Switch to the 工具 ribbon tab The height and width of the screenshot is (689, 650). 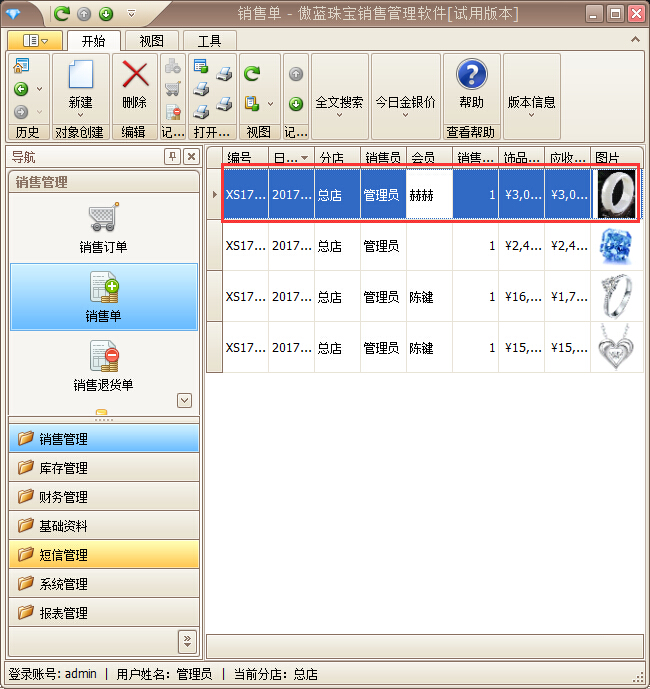pyautogui.click(x=209, y=41)
